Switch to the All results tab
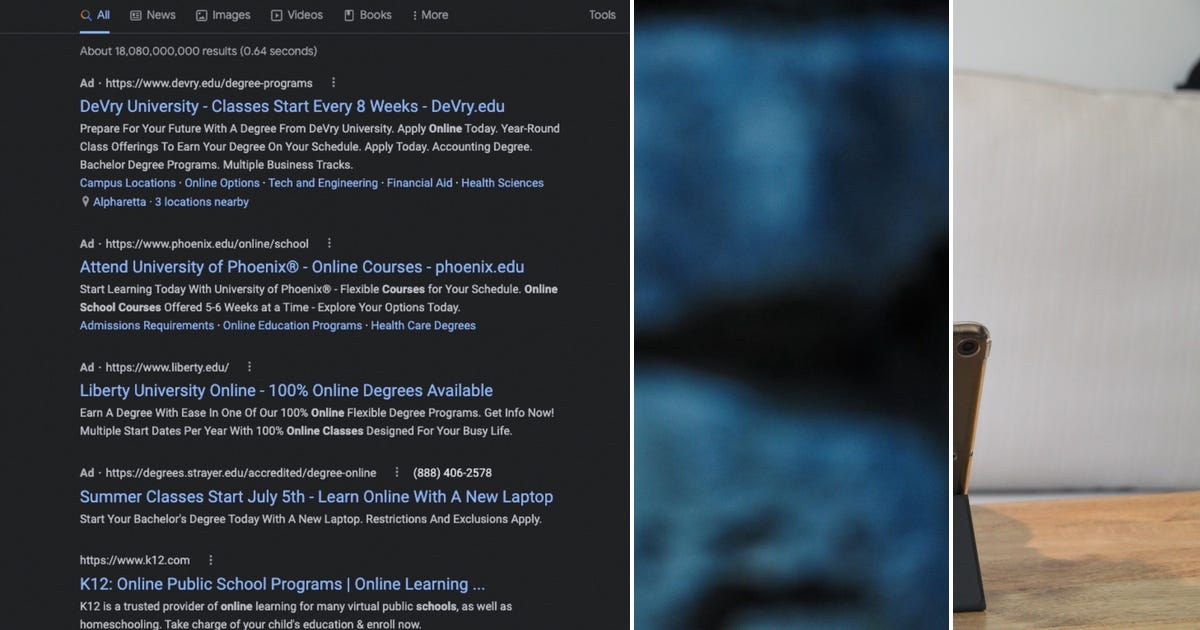 click(97, 15)
